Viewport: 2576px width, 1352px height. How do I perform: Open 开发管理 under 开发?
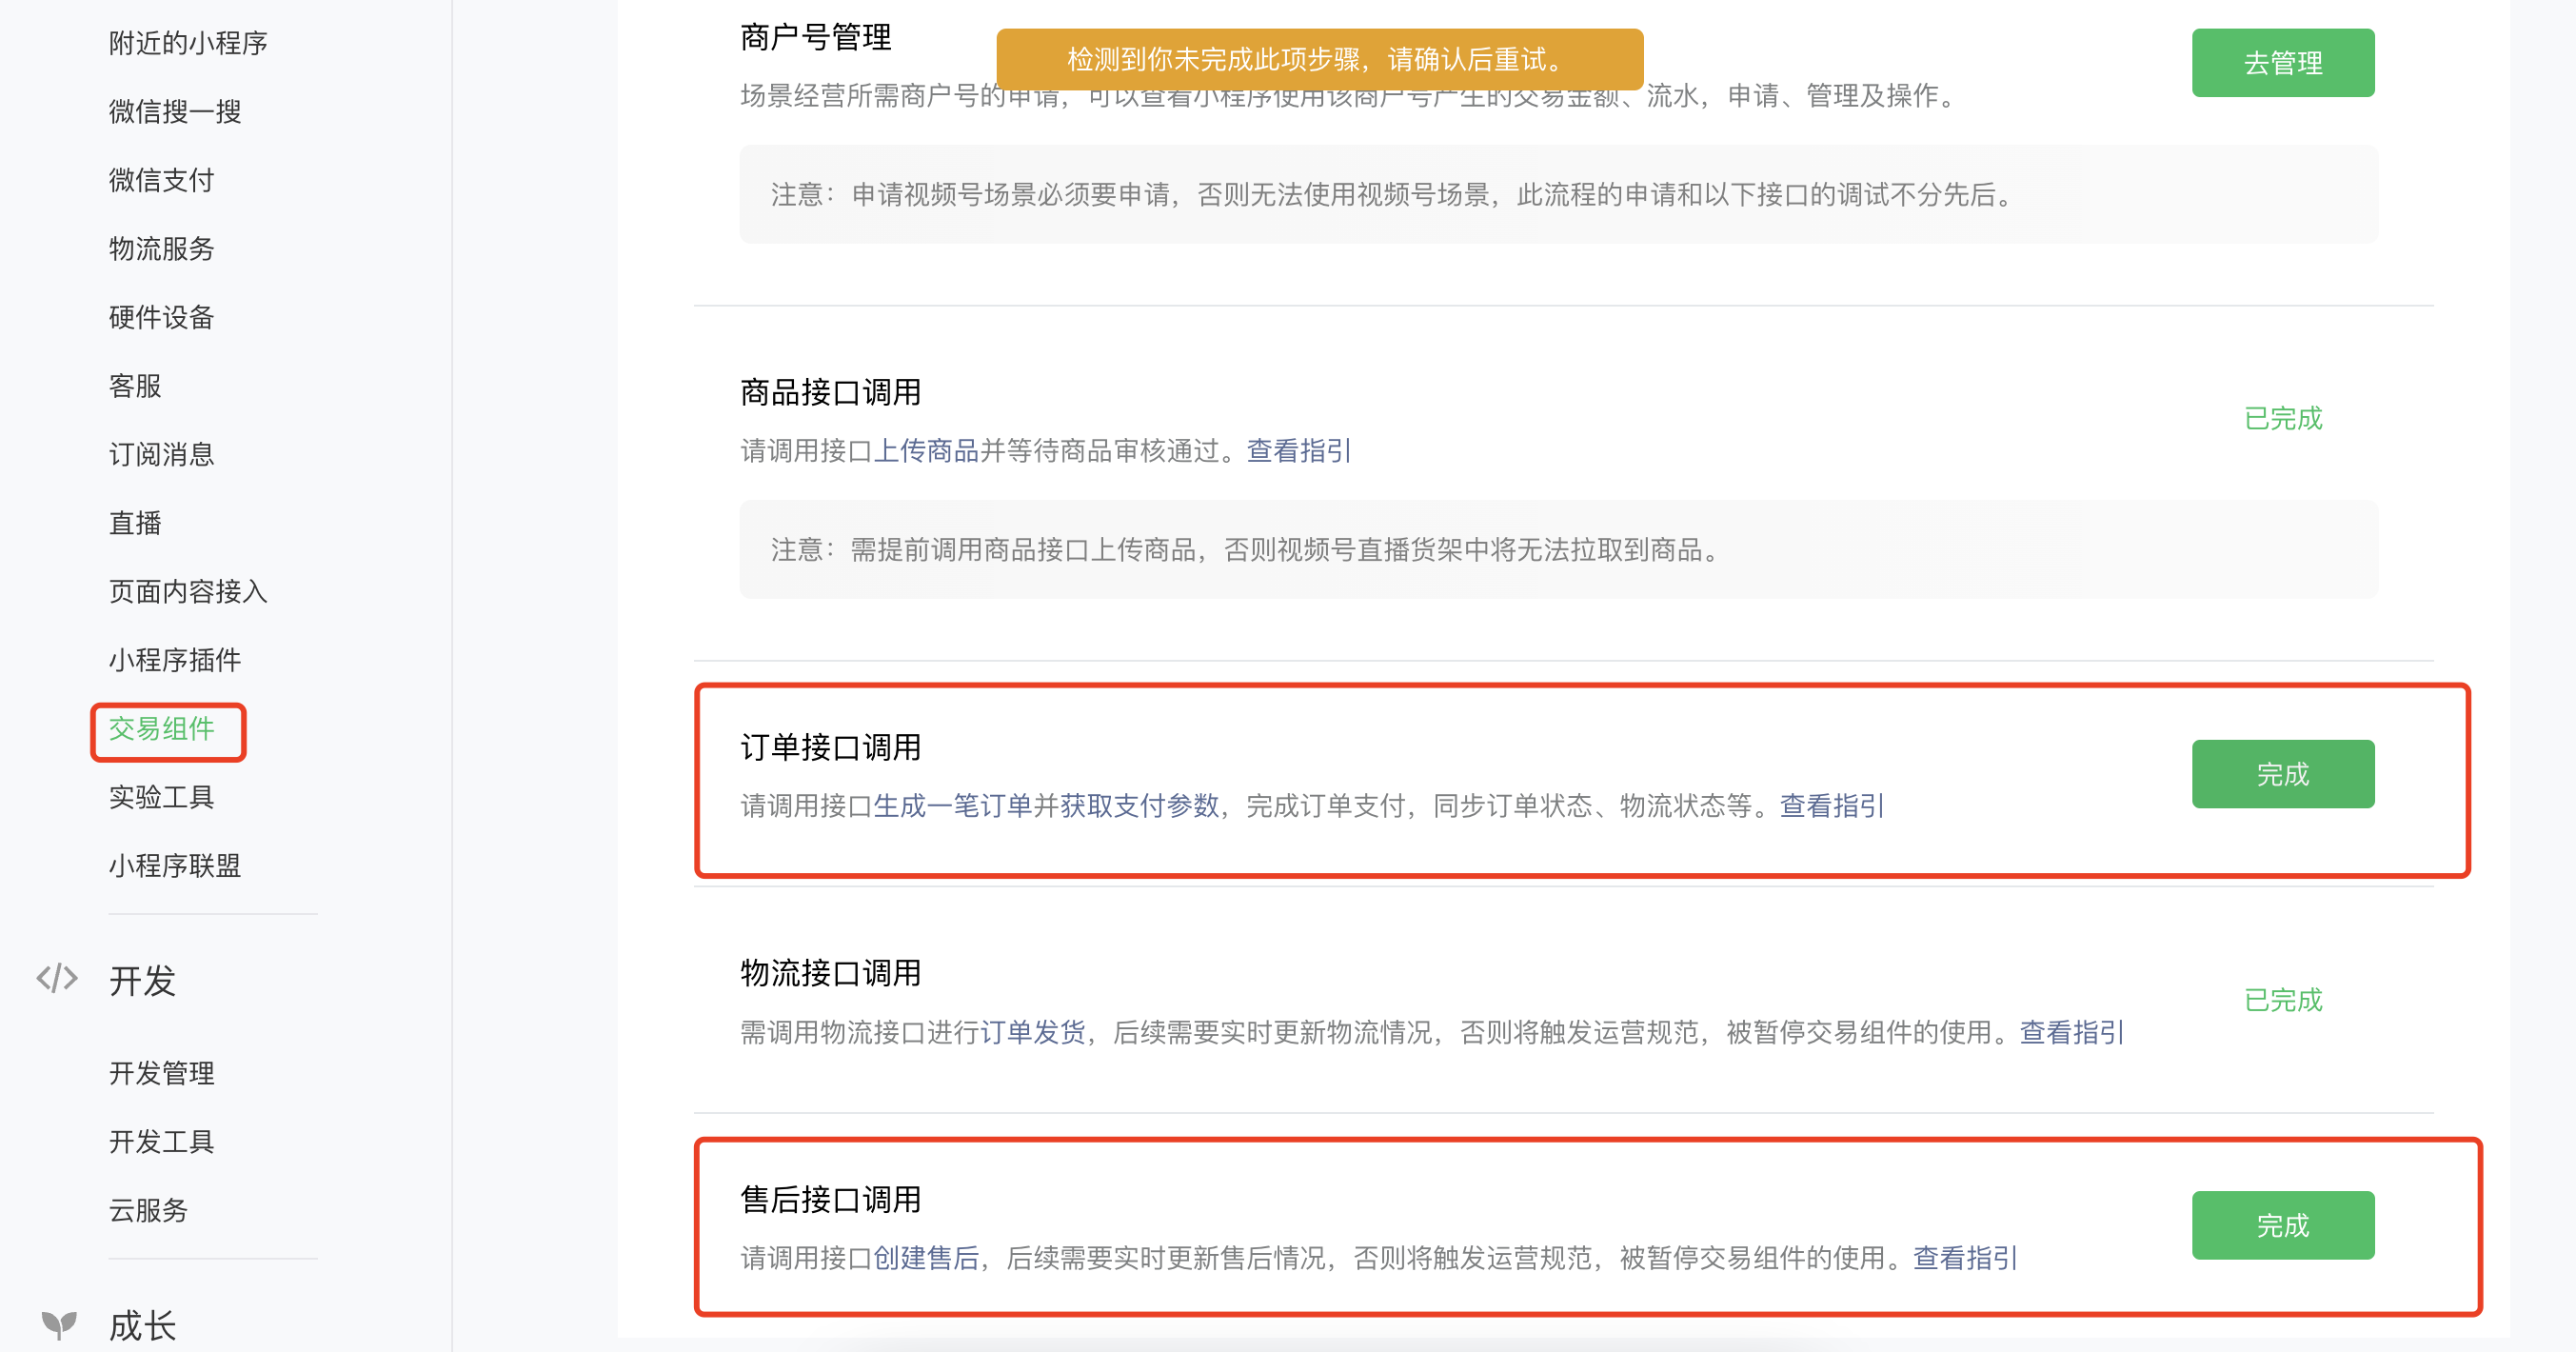[x=162, y=1073]
